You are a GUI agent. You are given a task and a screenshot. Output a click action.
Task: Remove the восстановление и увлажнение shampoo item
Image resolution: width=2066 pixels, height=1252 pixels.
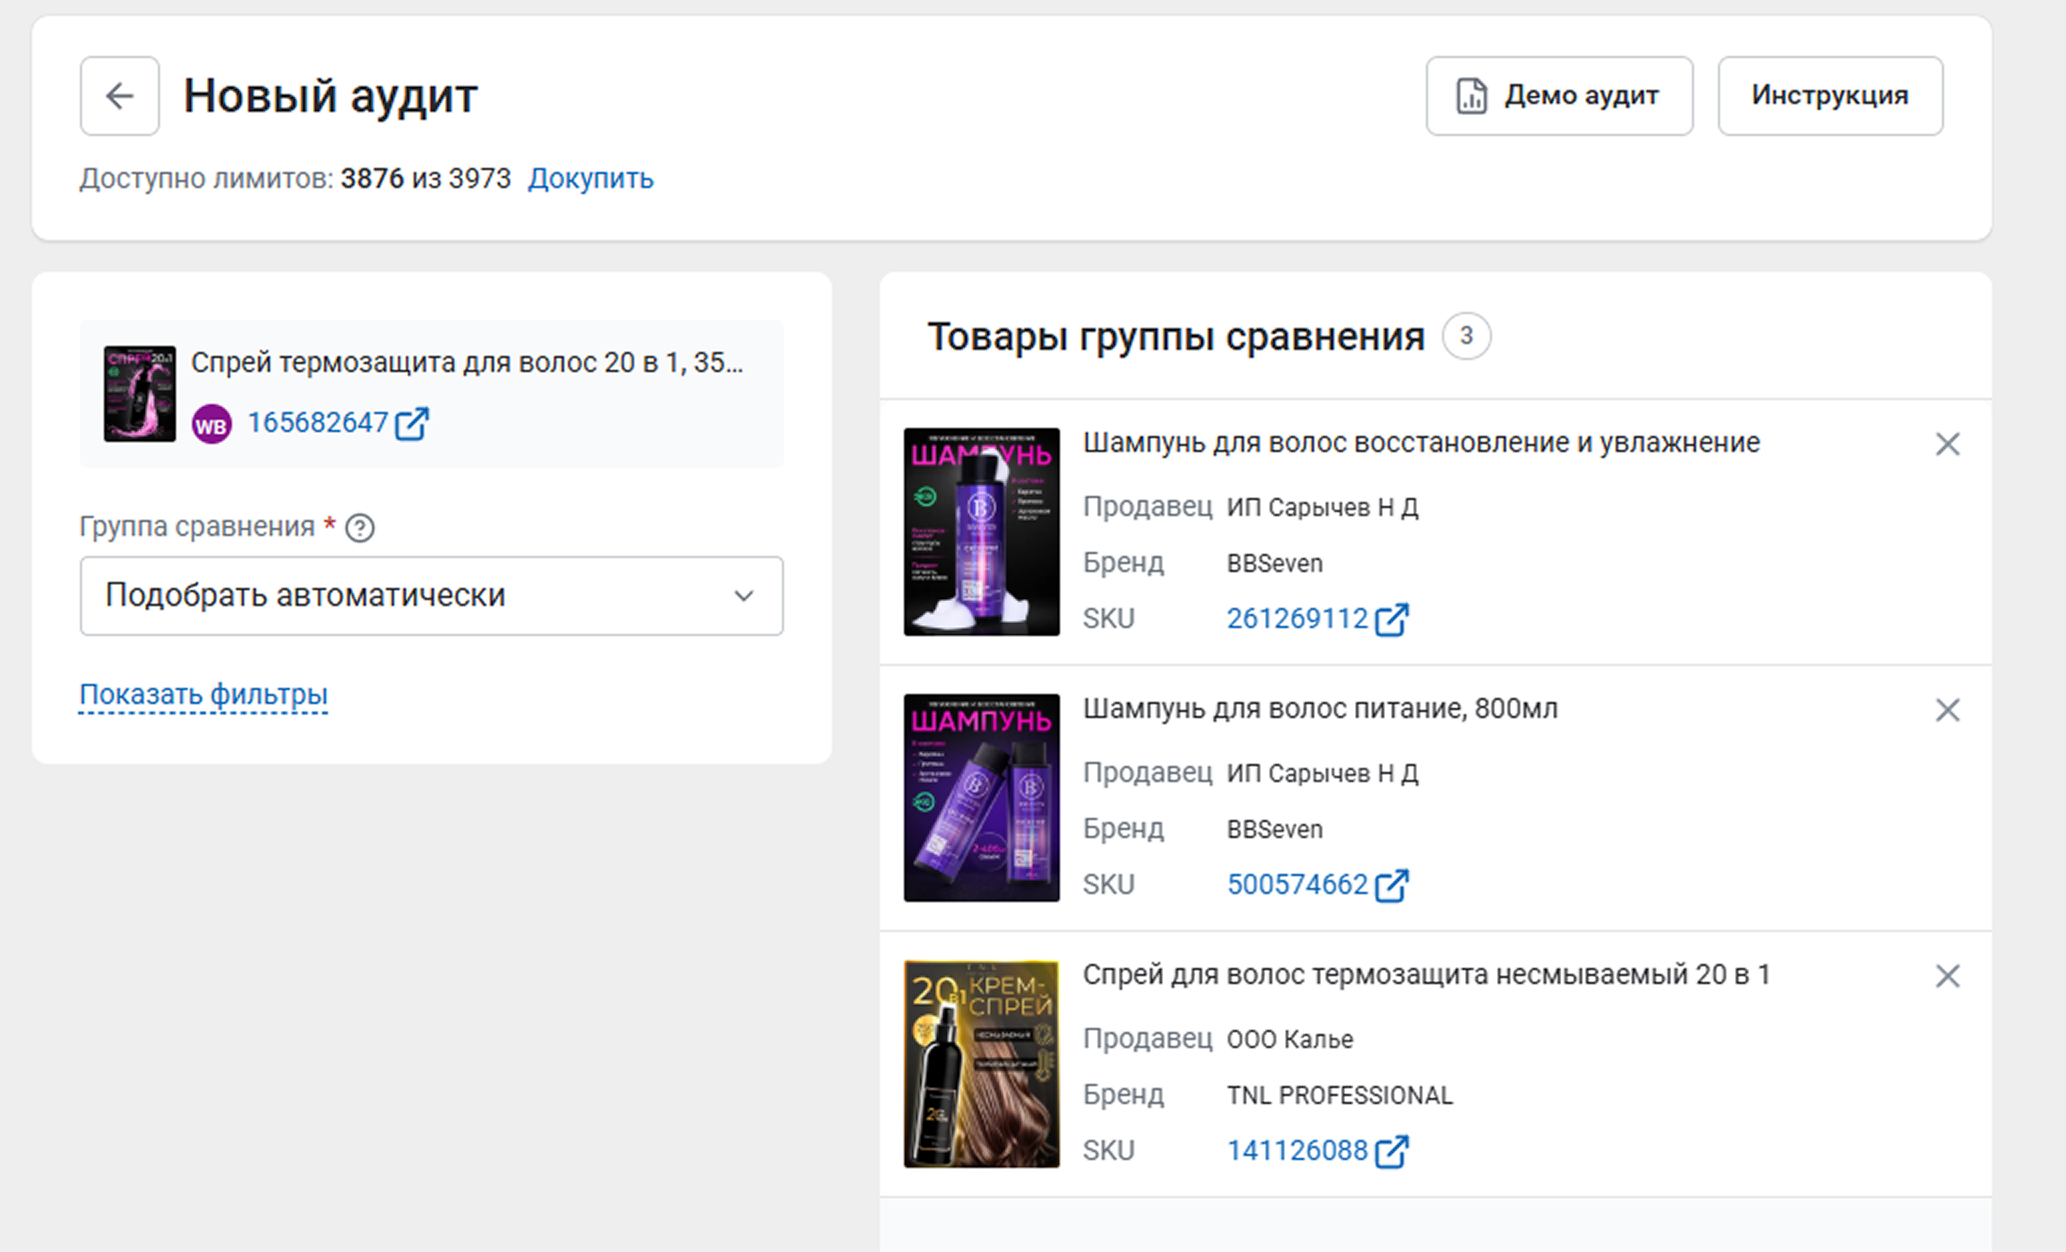[1946, 444]
